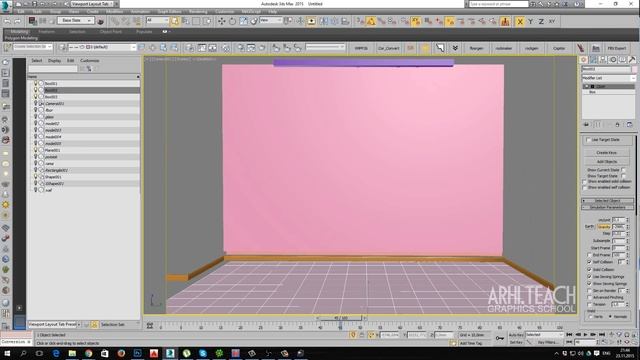The height and width of the screenshot is (360, 640).
Task: Click the FBX Export toolbar button
Action: pyautogui.click(x=617, y=48)
